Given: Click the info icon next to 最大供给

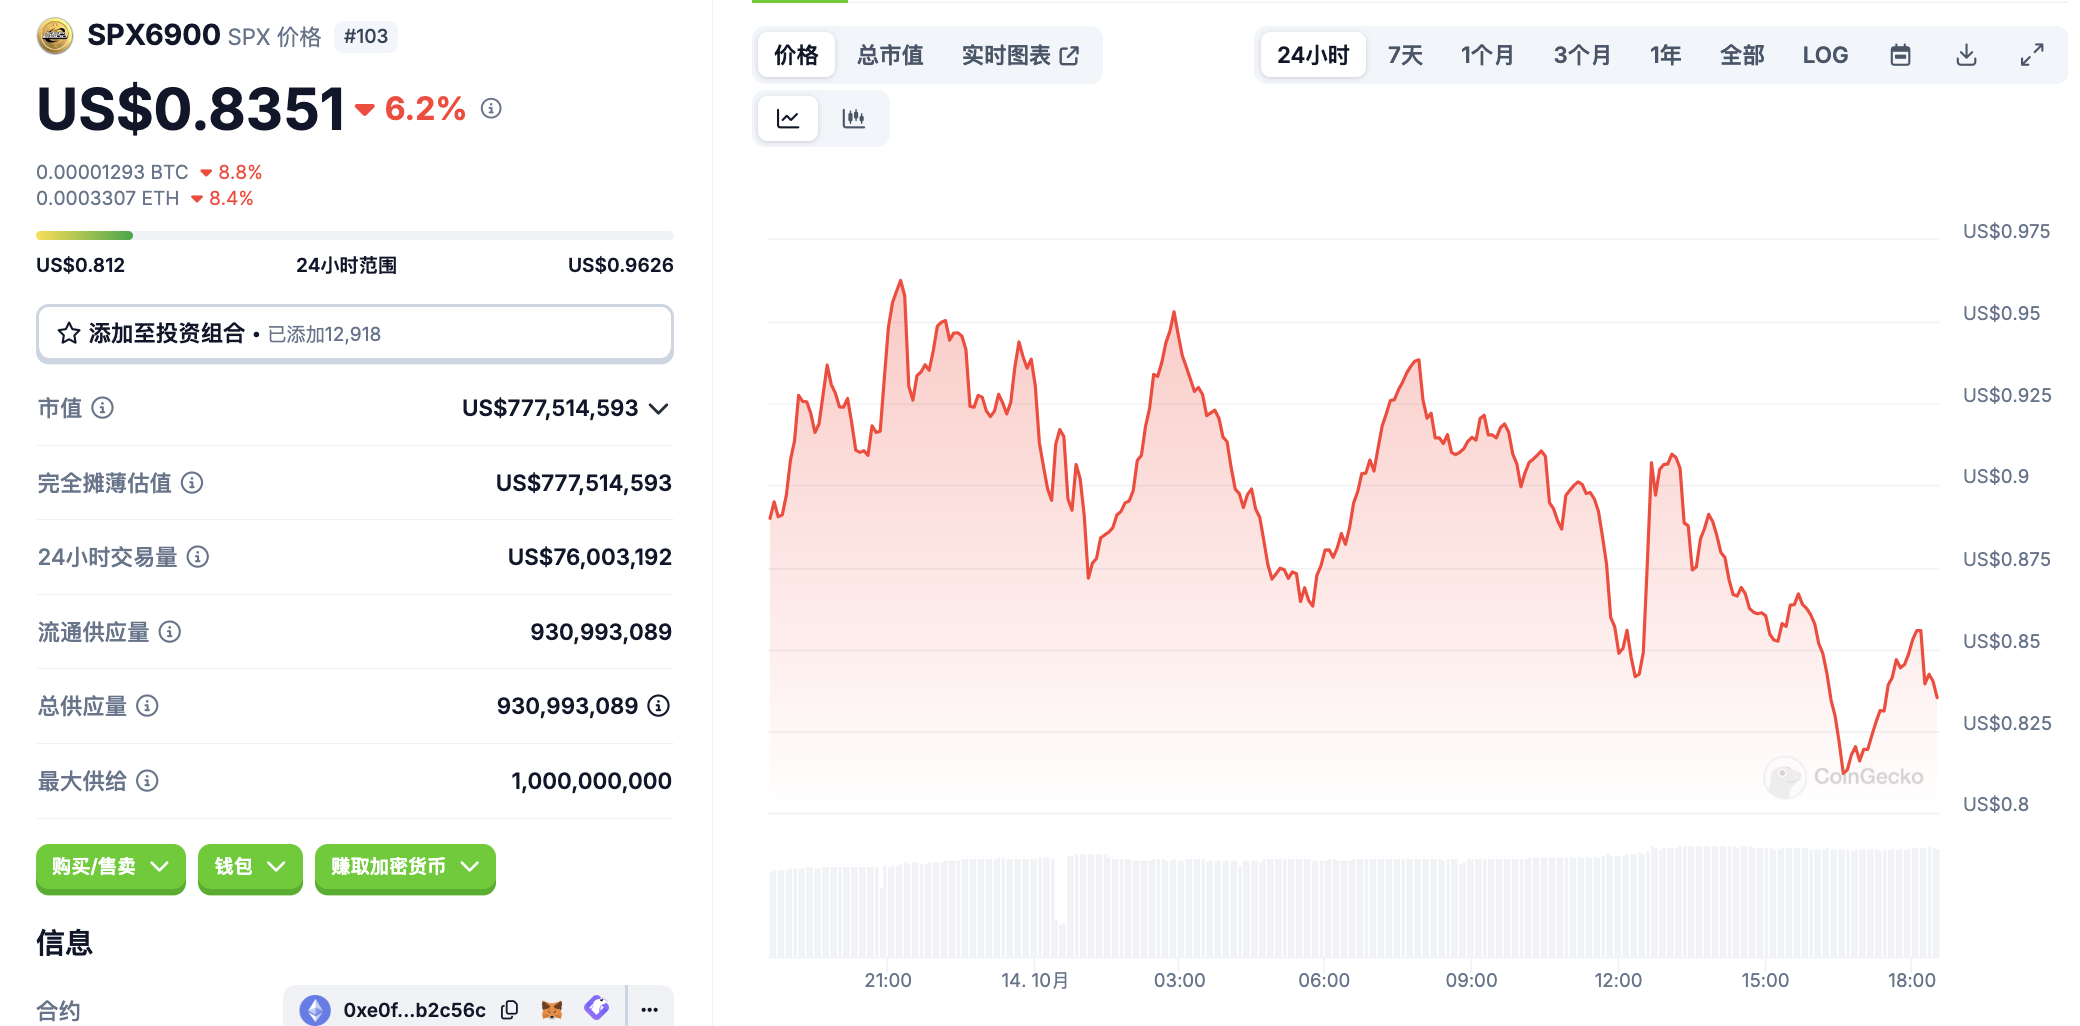Looking at the screenshot, I should [147, 781].
